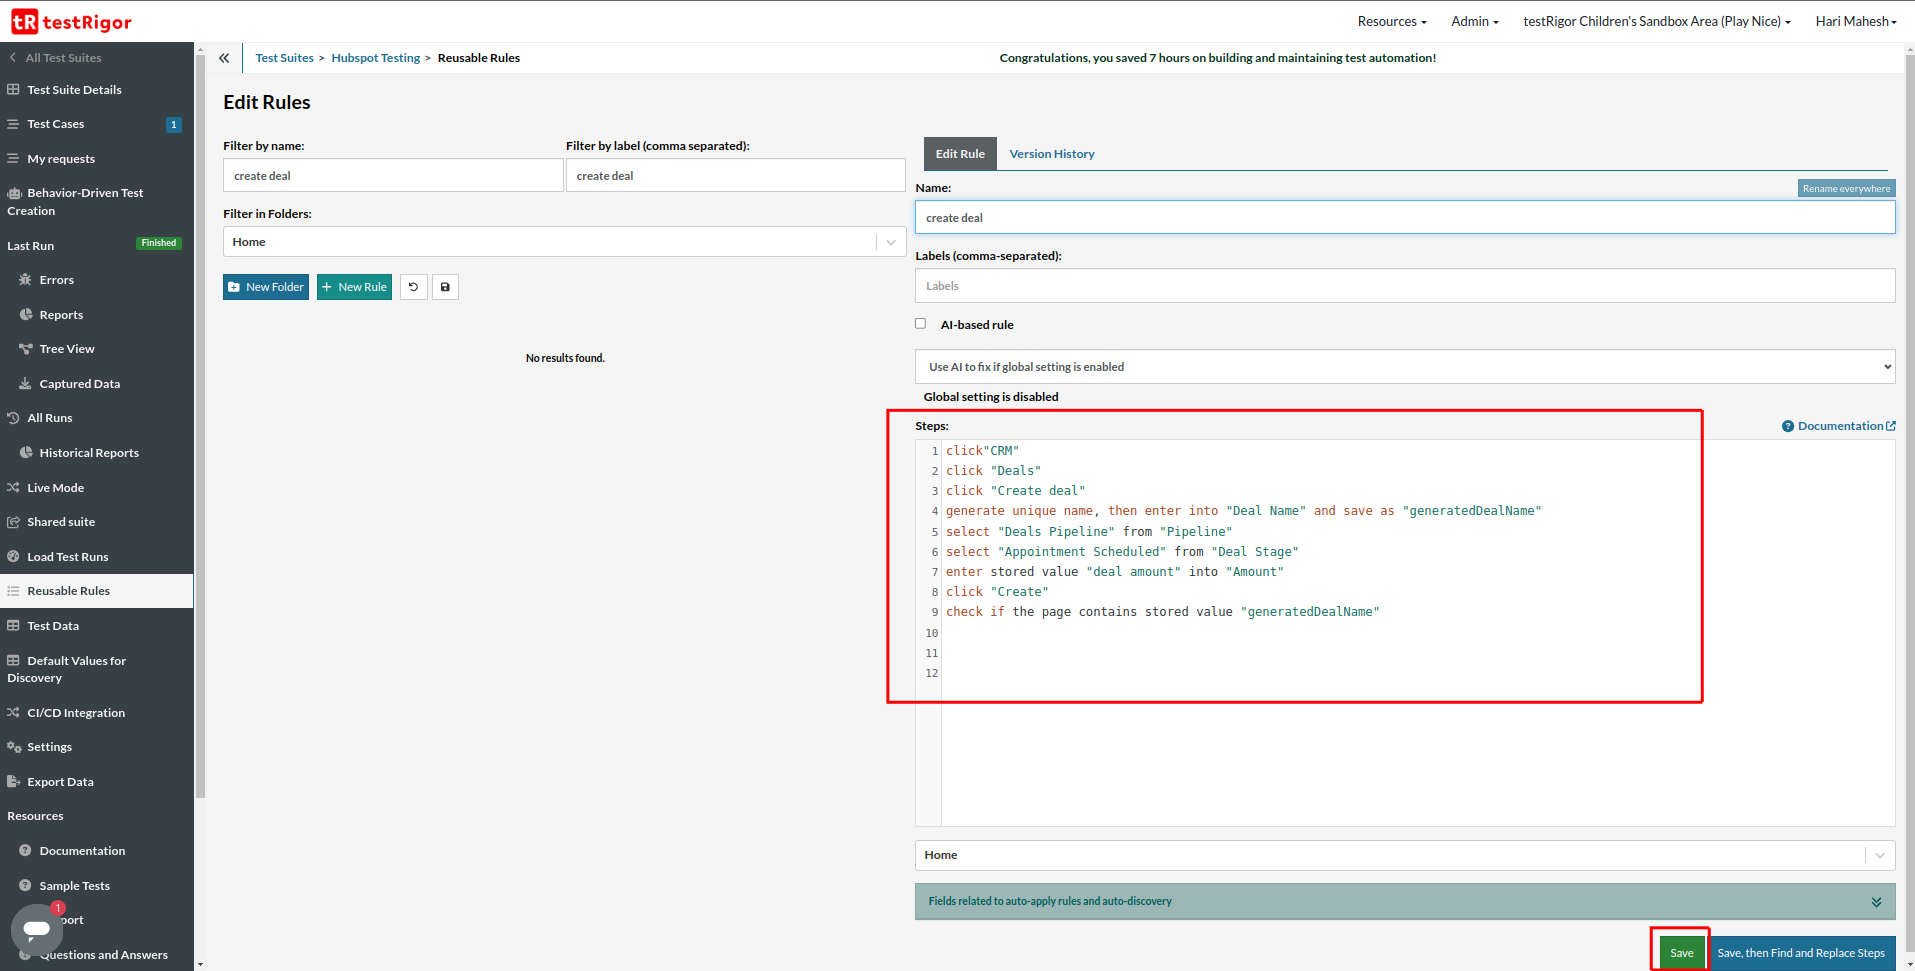Open the Filter in Folders dropdown
Image resolution: width=1915 pixels, height=971 pixels.
click(564, 242)
